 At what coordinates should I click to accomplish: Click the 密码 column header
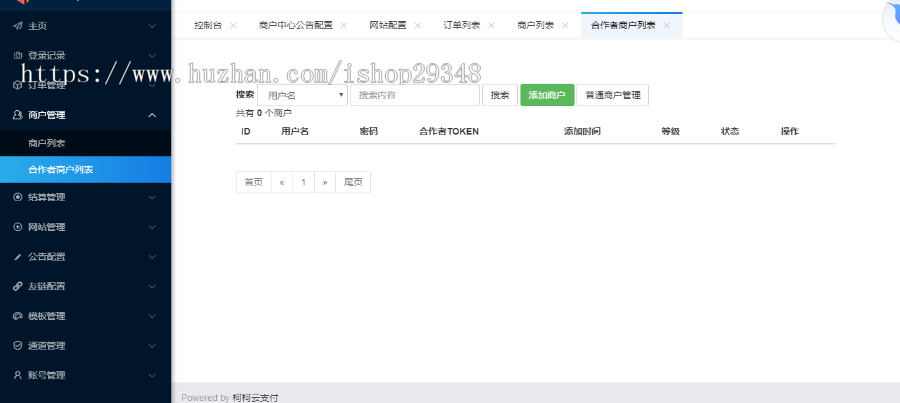[x=368, y=131]
